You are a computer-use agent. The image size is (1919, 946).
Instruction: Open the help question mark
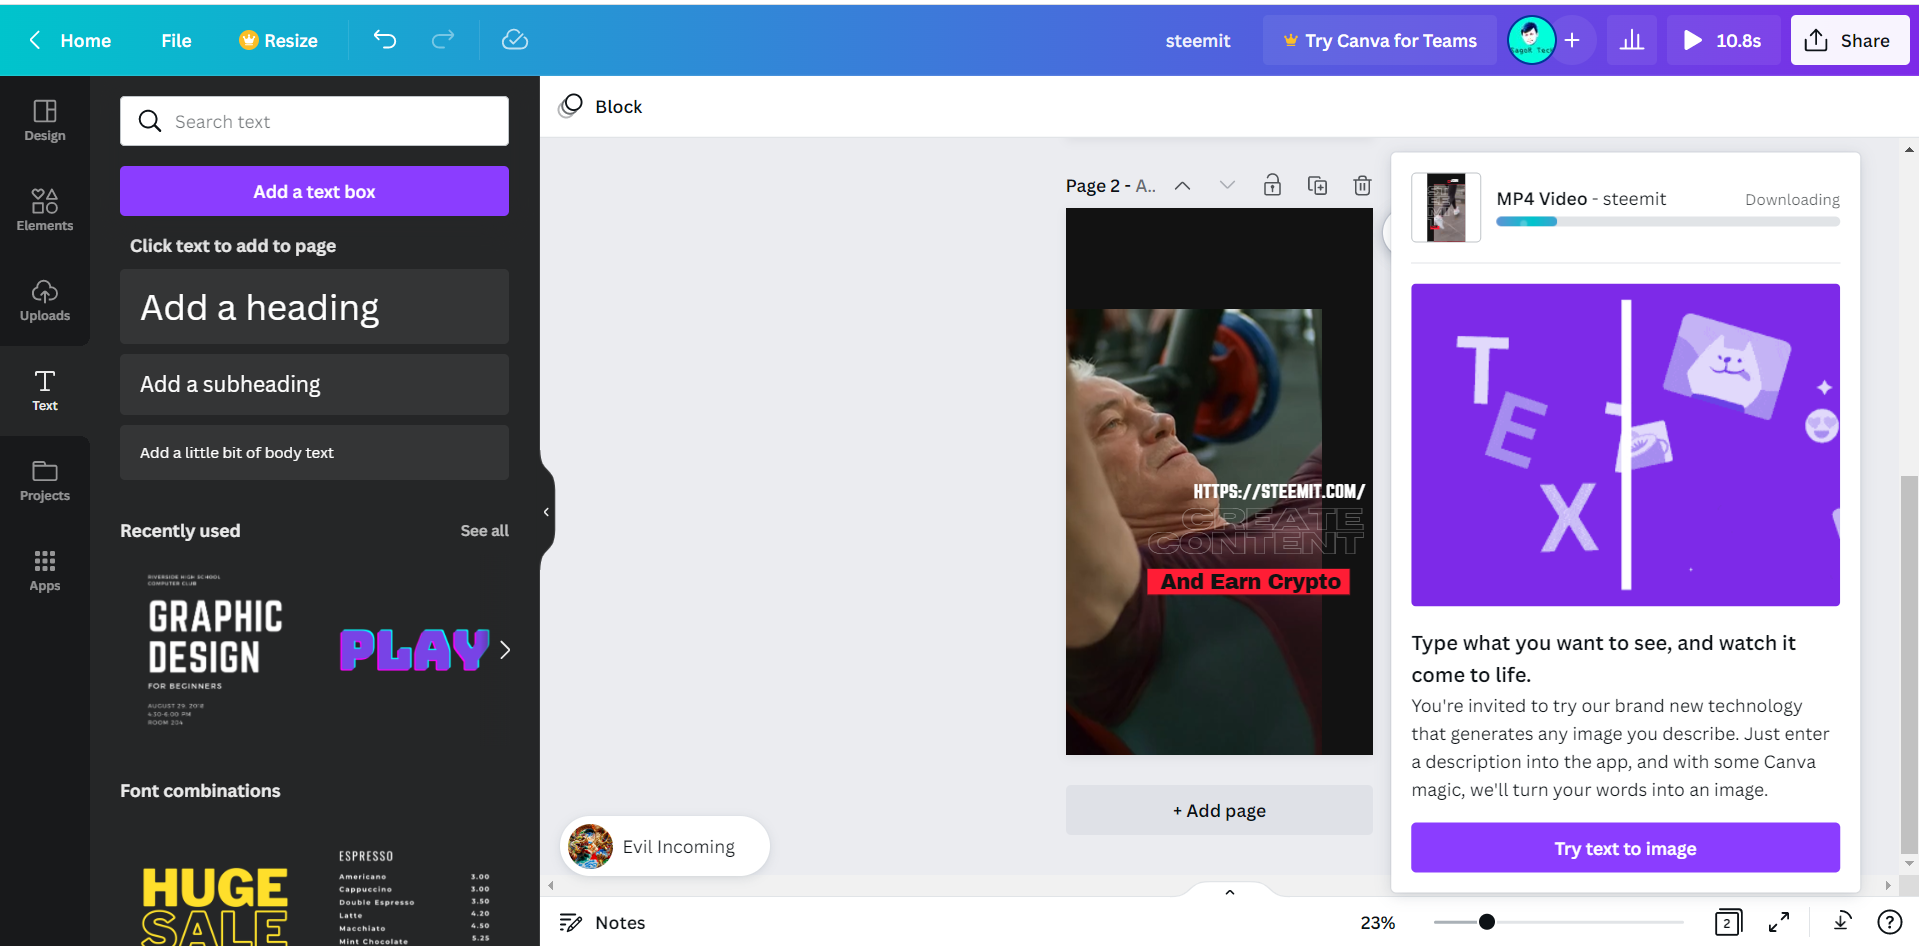1889,922
